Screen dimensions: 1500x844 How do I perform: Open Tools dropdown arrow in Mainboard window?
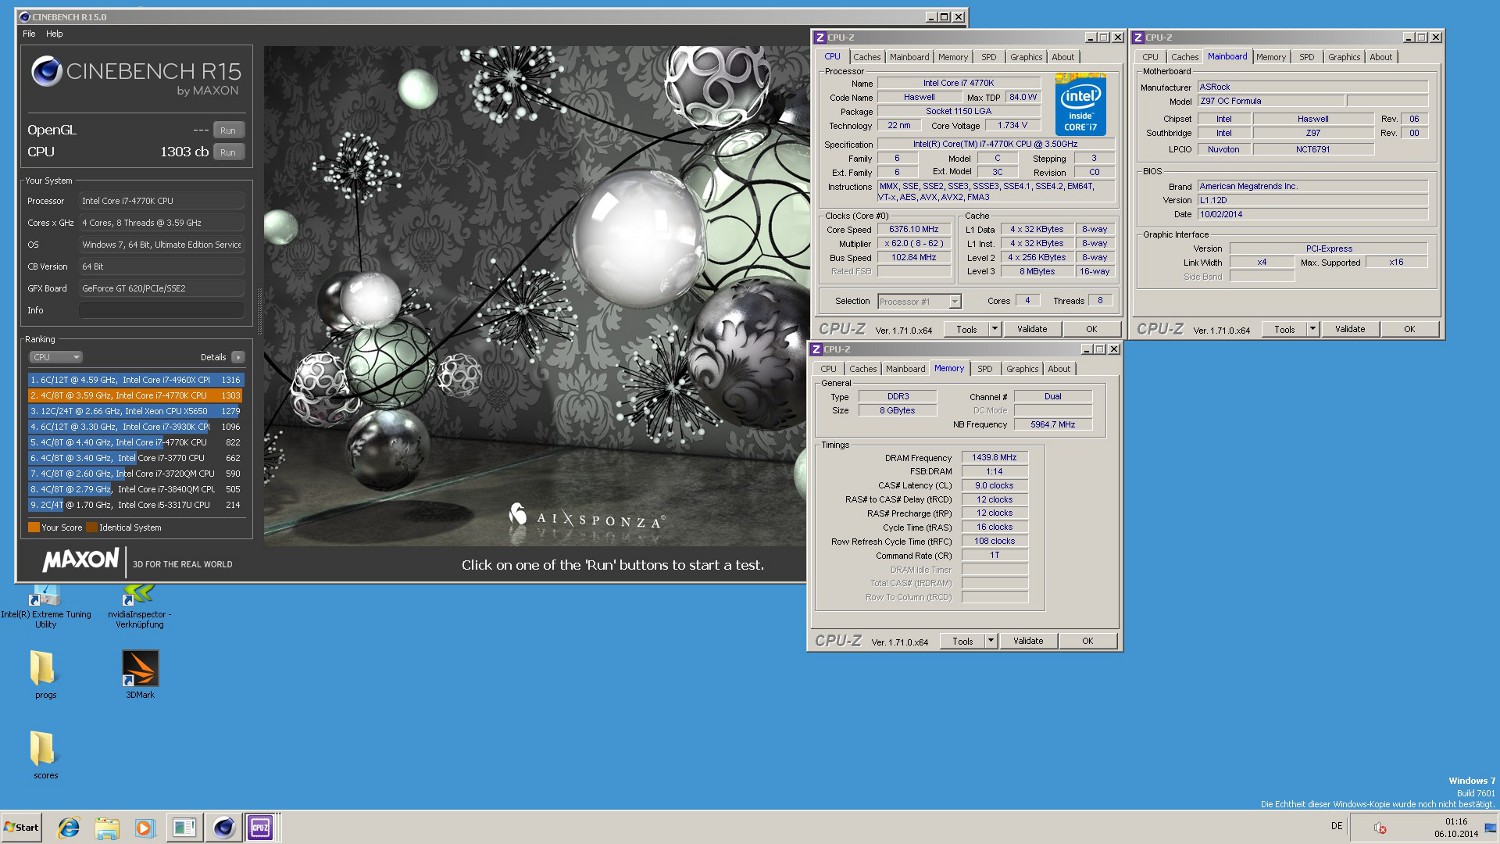click(x=1312, y=329)
